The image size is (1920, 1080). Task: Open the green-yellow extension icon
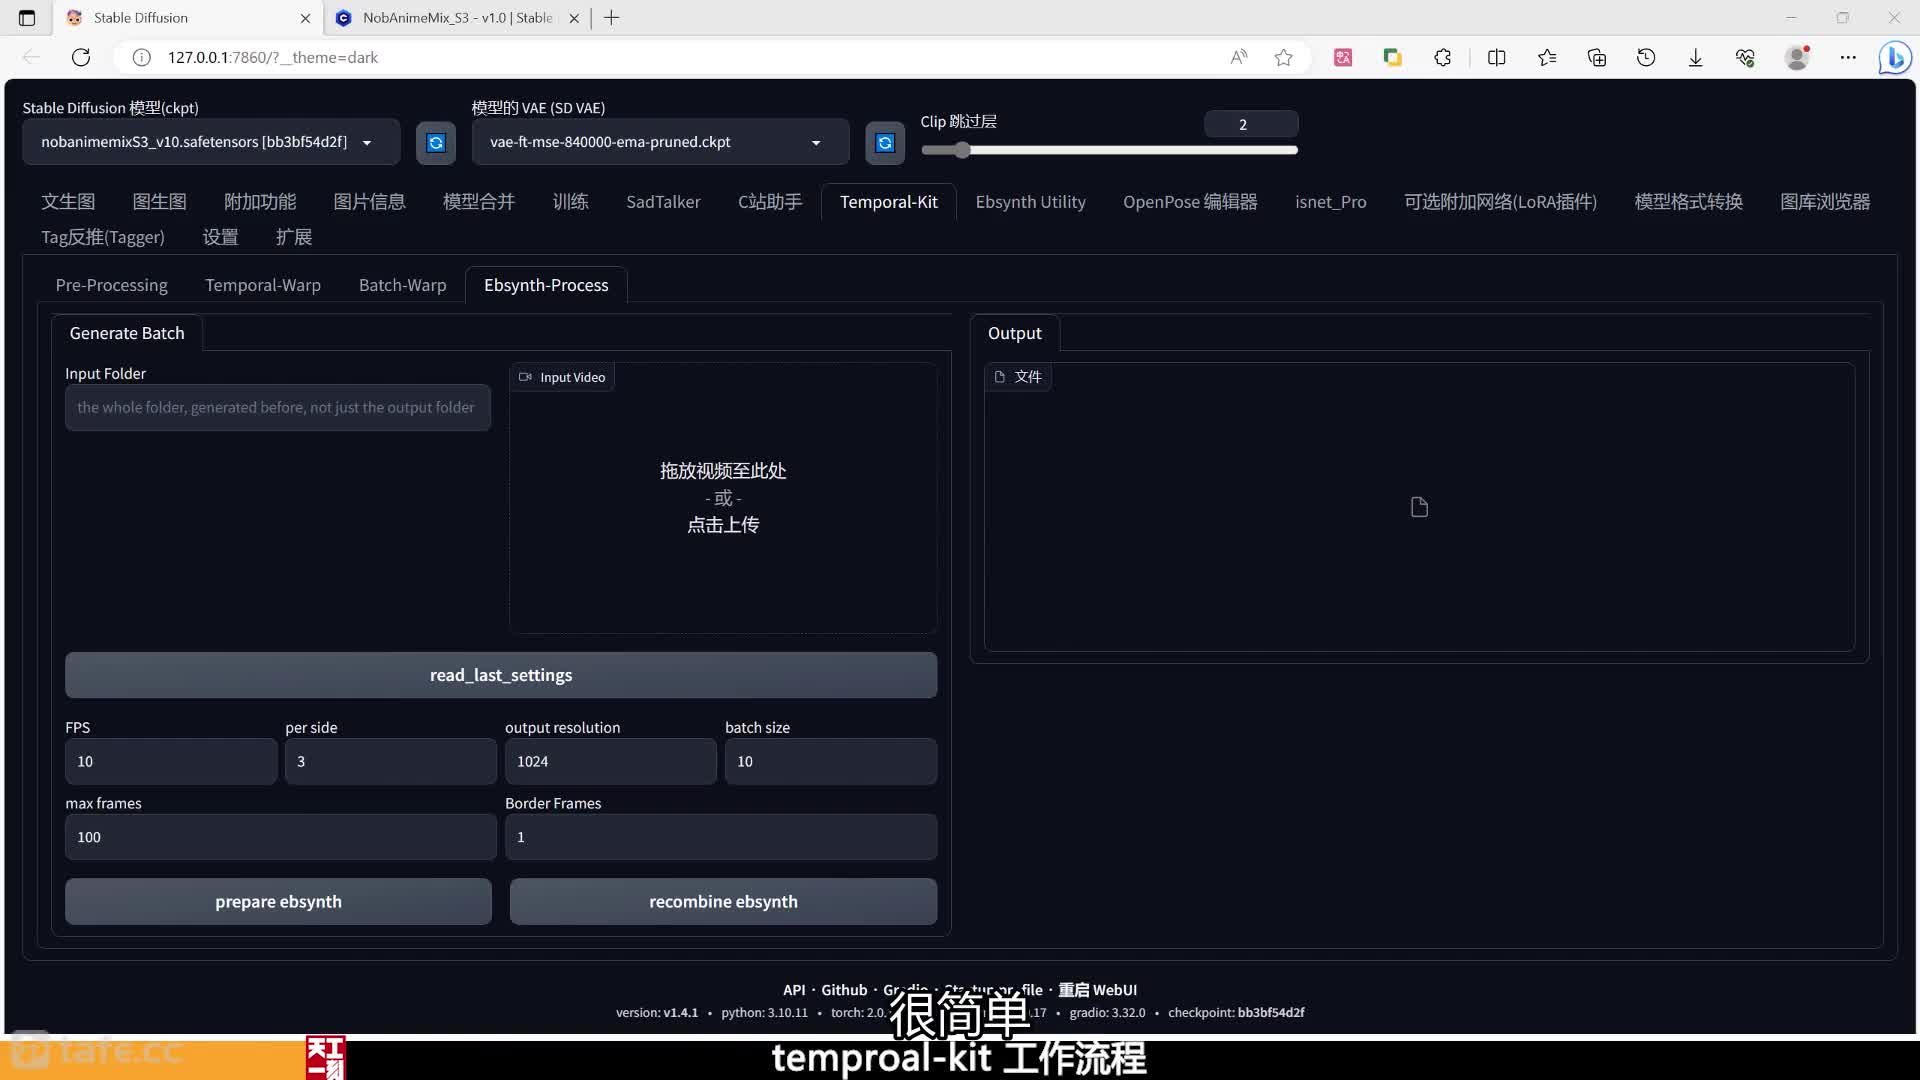coord(1392,57)
